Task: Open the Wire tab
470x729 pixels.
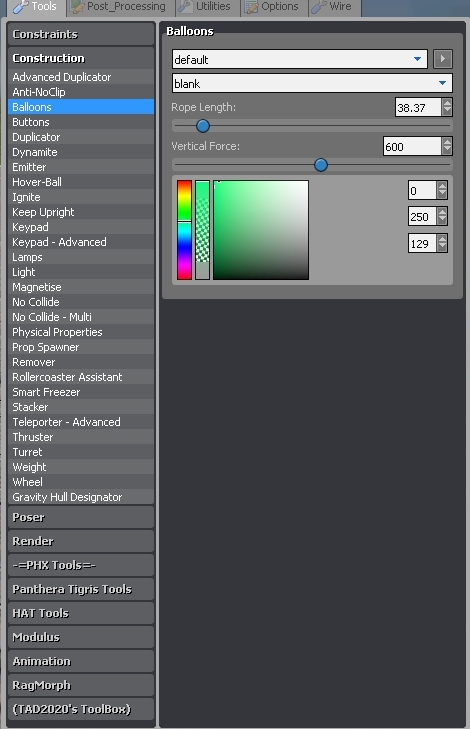Action: (334, 7)
